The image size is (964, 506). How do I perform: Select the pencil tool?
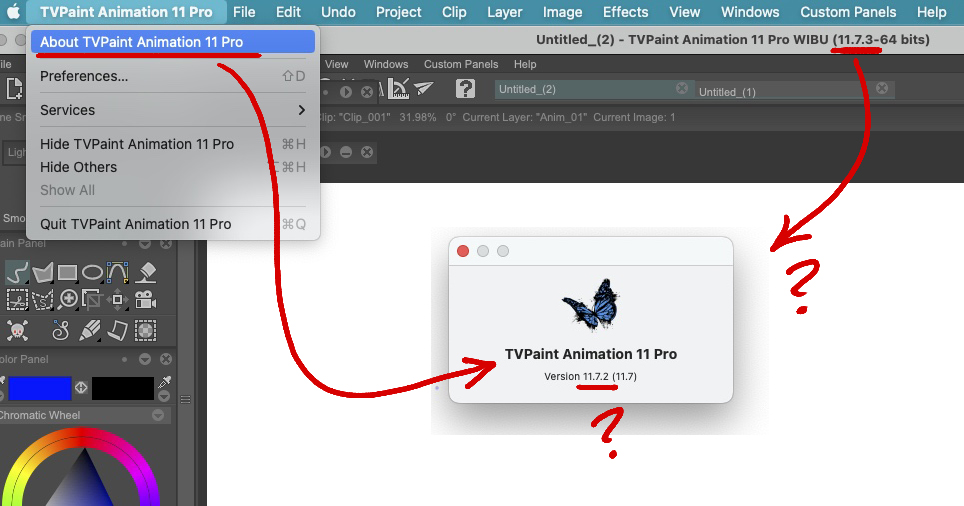pyautogui.click(x=90, y=331)
